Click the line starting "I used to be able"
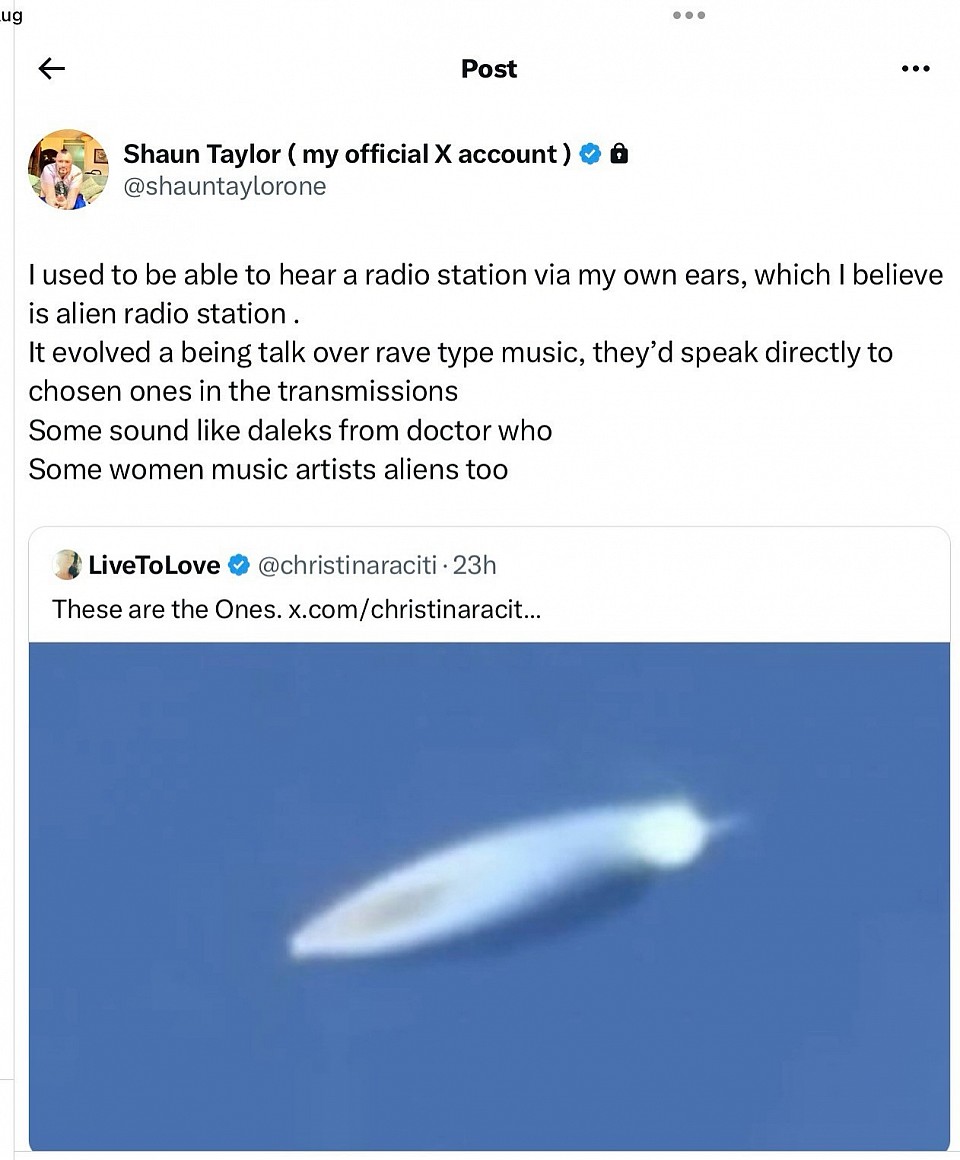This screenshot has width=960, height=1160. 485,275
